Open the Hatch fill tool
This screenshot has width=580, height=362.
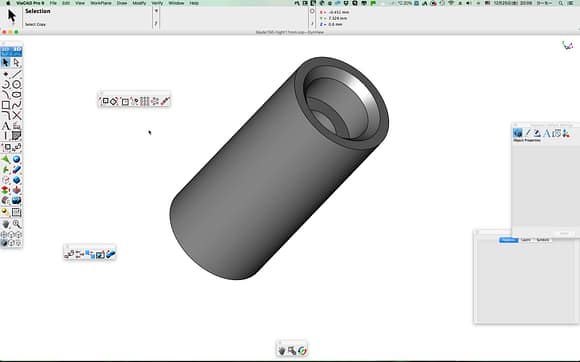click(x=16, y=136)
